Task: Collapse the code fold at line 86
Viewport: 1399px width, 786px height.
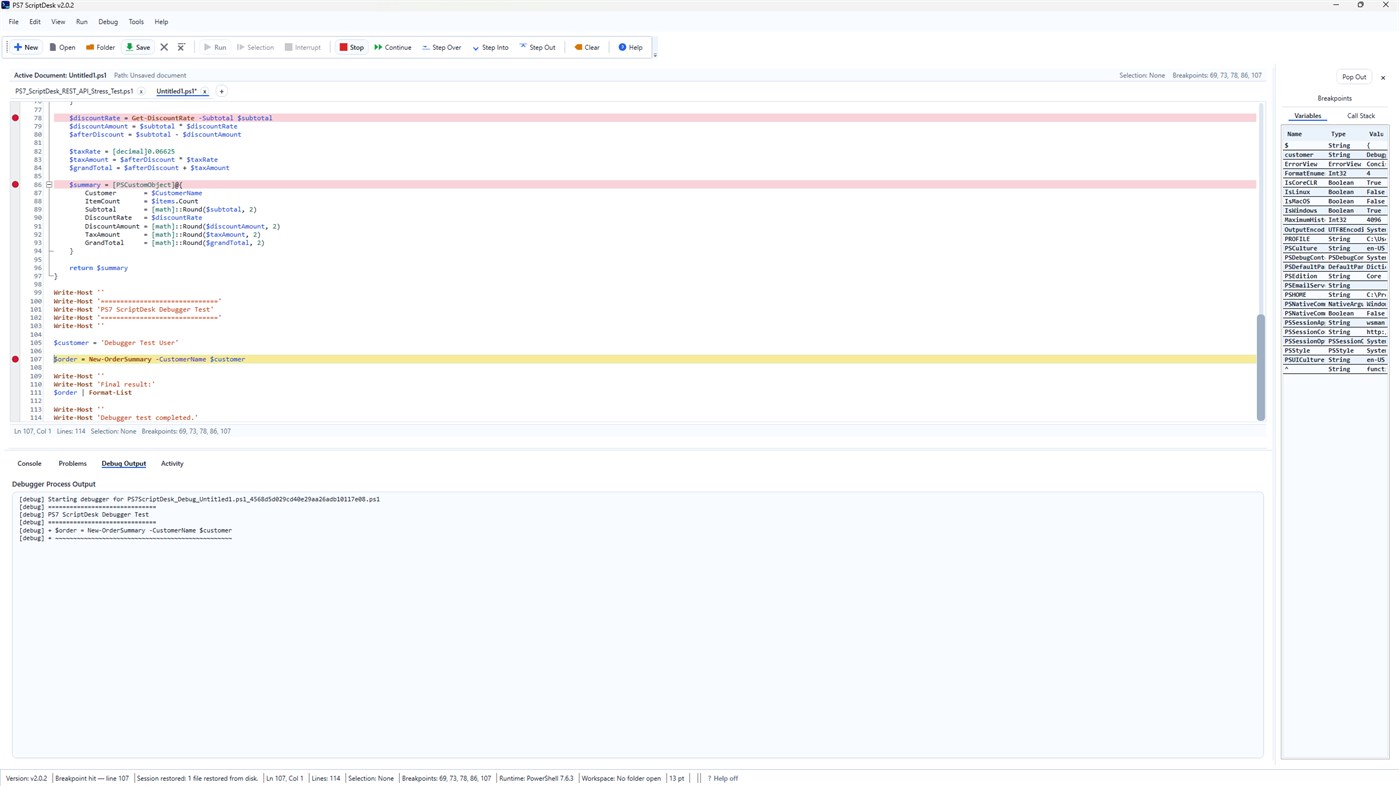Action: (49, 184)
